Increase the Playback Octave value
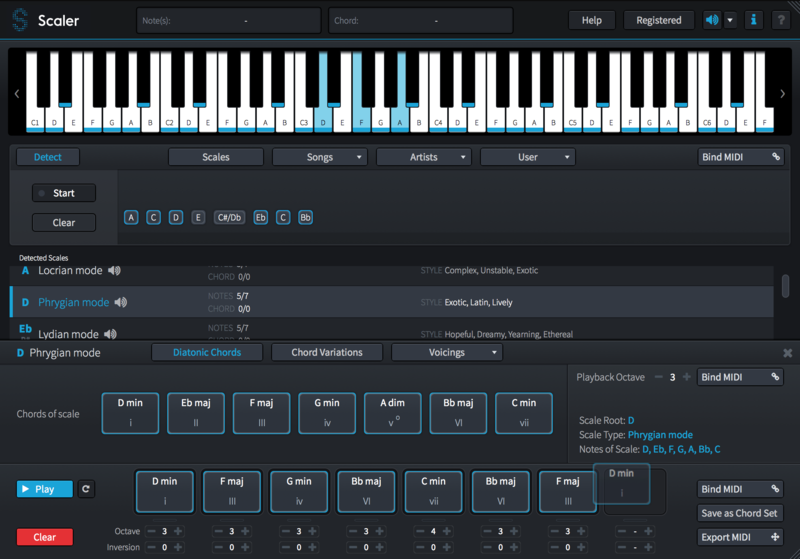The width and height of the screenshot is (800, 559). pos(688,377)
